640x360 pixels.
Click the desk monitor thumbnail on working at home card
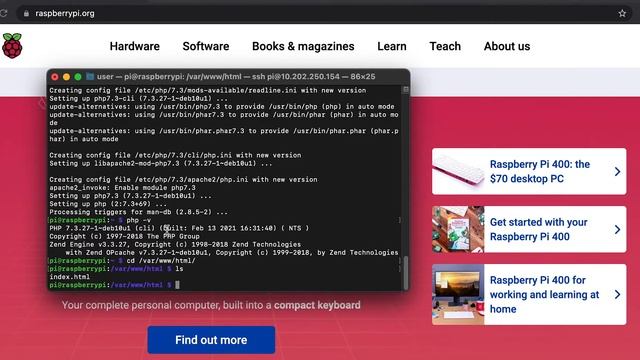(x=458, y=294)
